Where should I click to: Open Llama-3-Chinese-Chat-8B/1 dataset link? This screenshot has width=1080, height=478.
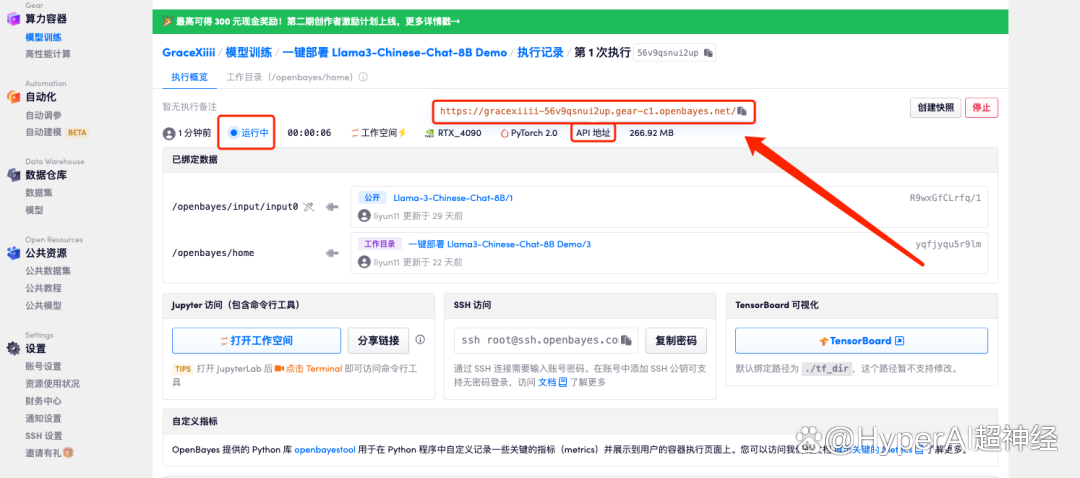tap(453, 198)
